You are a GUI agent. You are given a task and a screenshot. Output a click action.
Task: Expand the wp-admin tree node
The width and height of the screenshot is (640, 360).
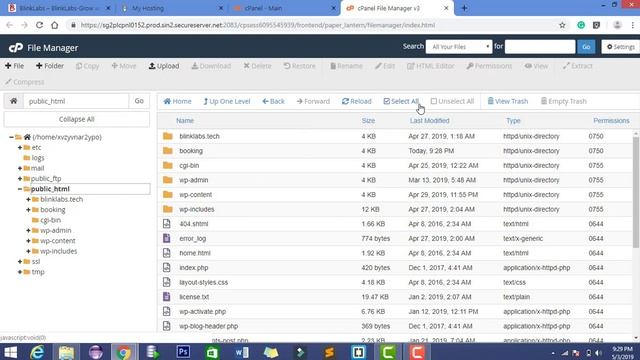coord(29,231)
